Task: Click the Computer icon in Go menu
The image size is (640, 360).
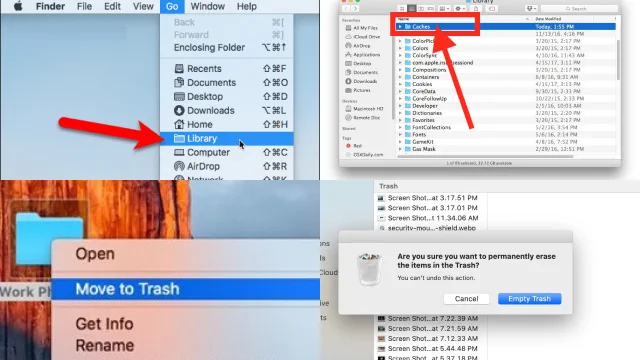Action: 179,152
